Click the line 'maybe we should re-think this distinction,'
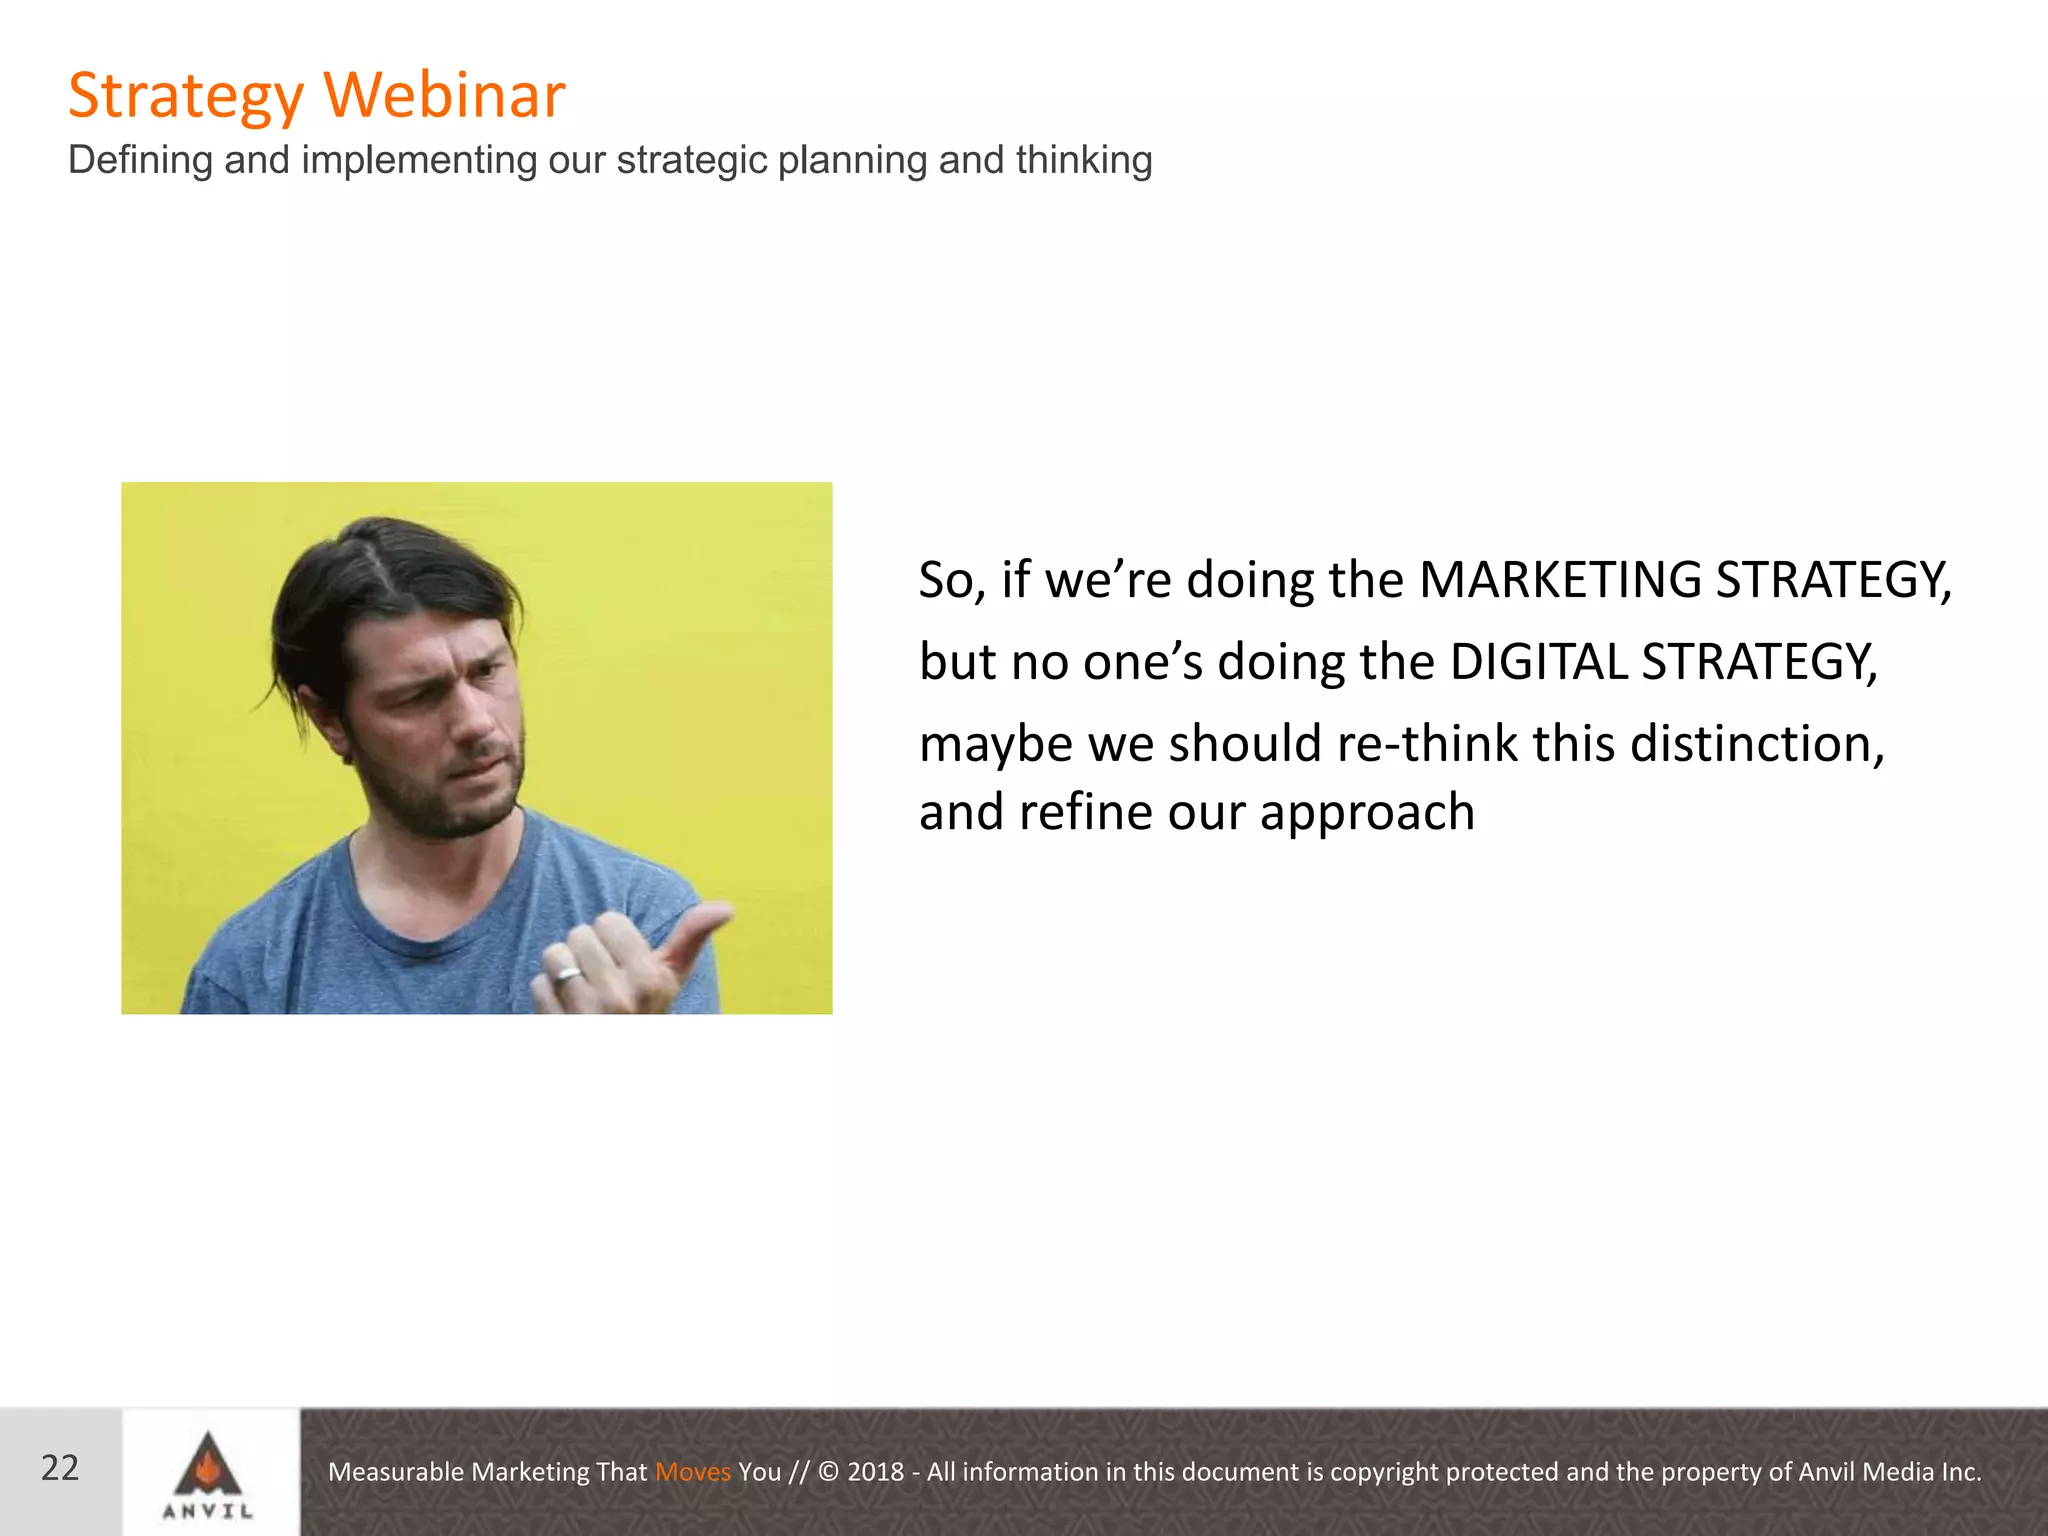 coord(1402,744)
